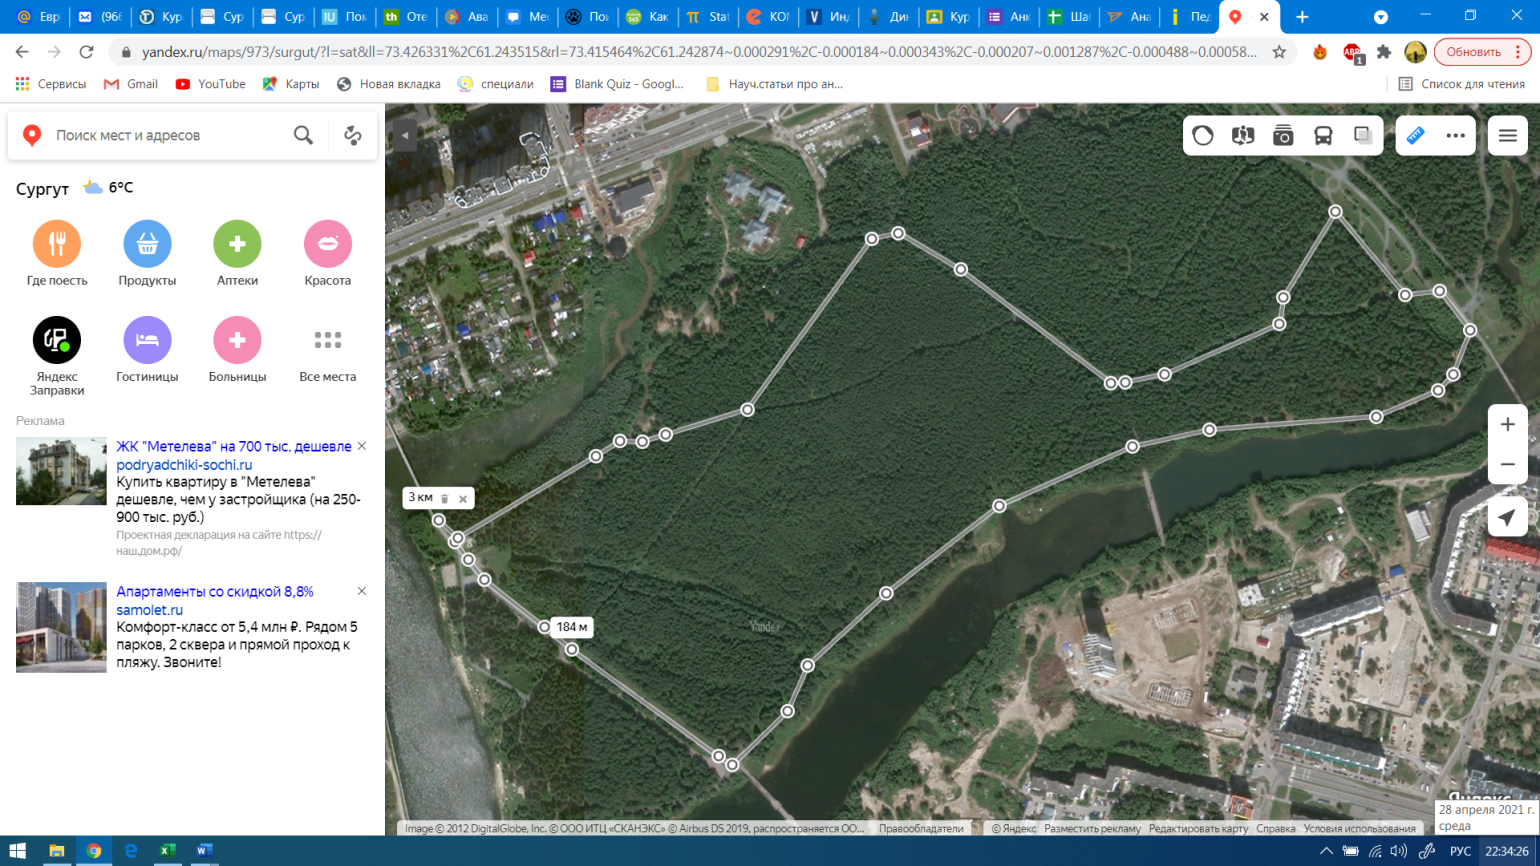Open the YouTube bookmark
The width and height of the screenshot is (1540, 866).
[x=210, y=84]
